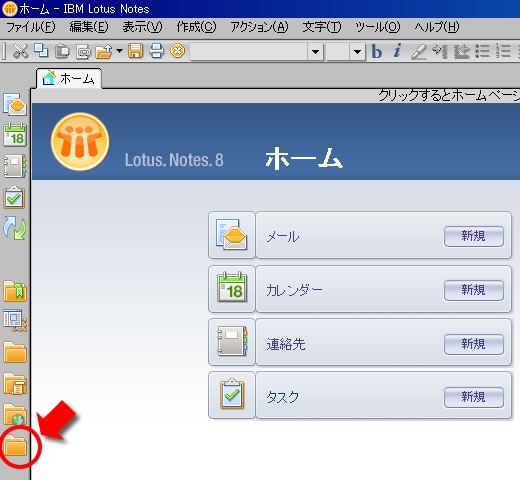
Task: Click 新規 button in the カレンダー row
Action: (x=474, y=290)
